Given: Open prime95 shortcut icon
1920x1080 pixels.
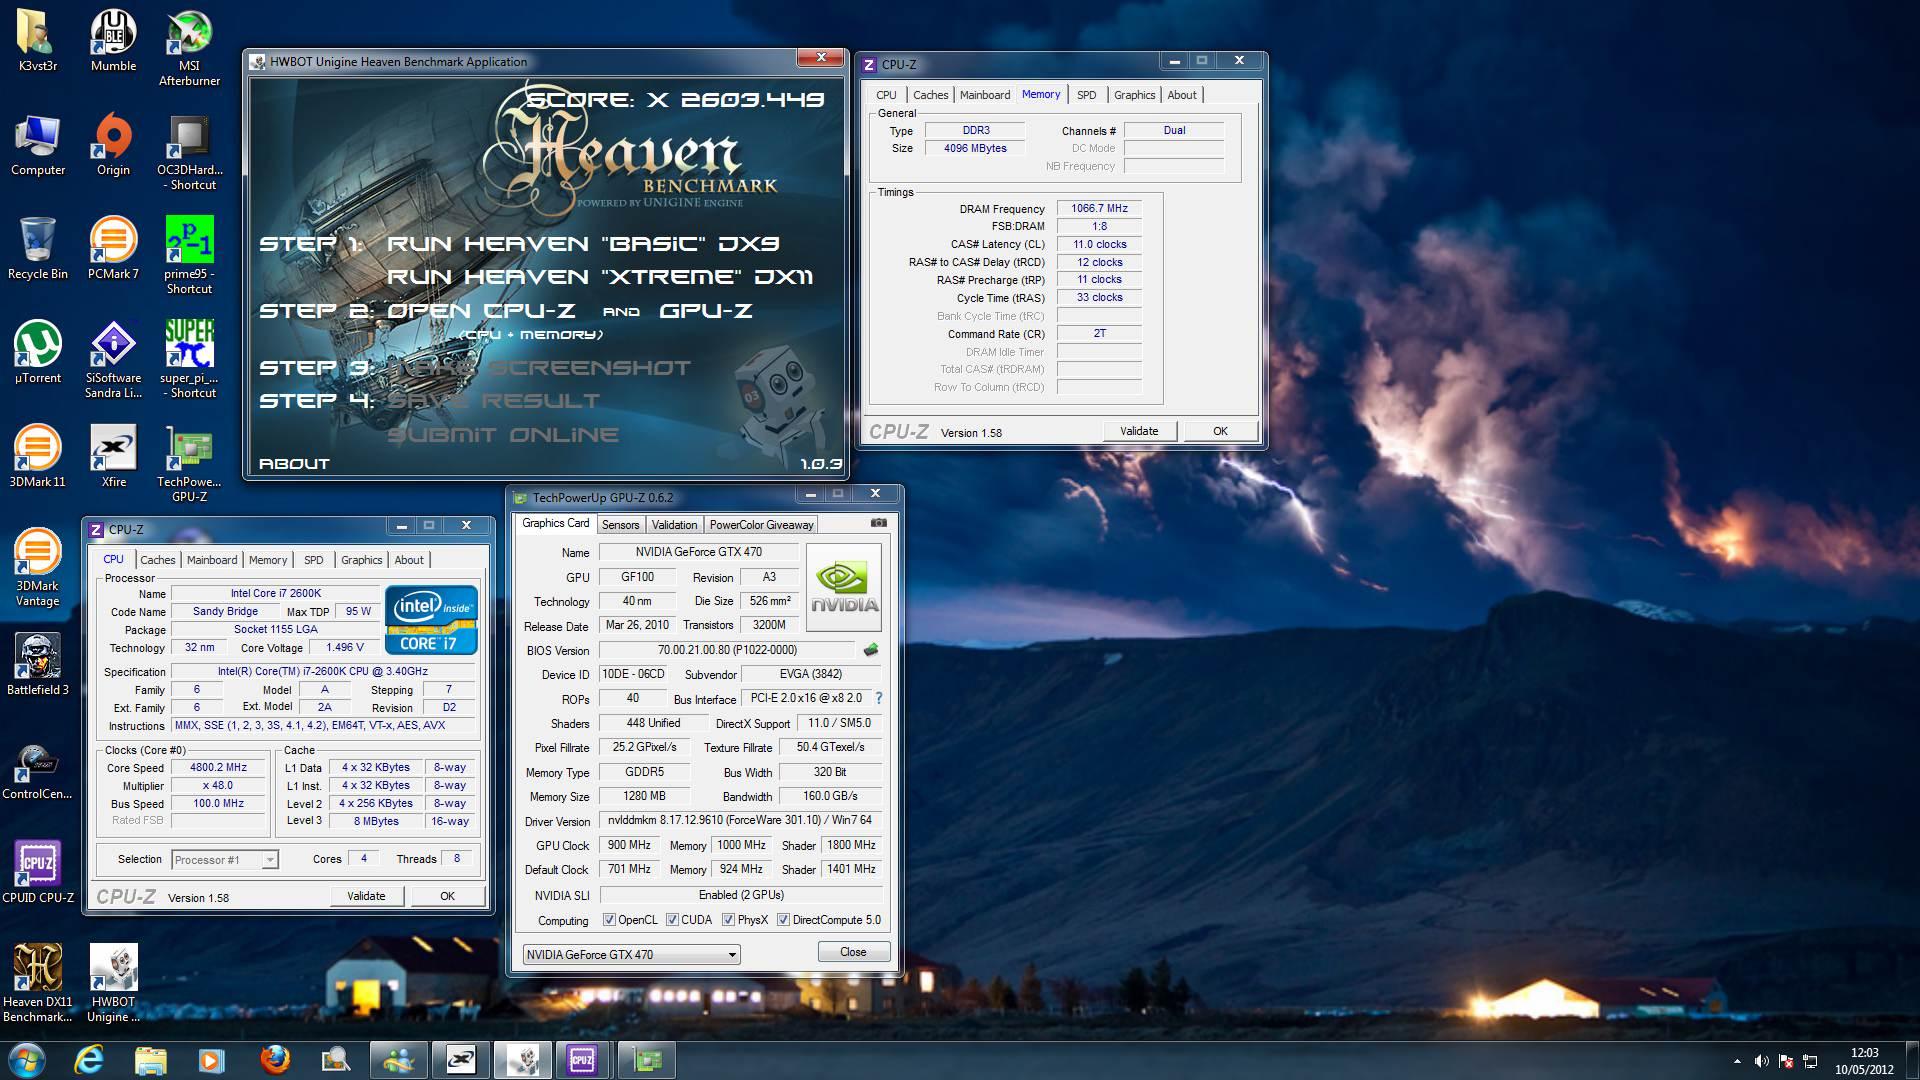Looking at the screenshot, I should (189, 257).
